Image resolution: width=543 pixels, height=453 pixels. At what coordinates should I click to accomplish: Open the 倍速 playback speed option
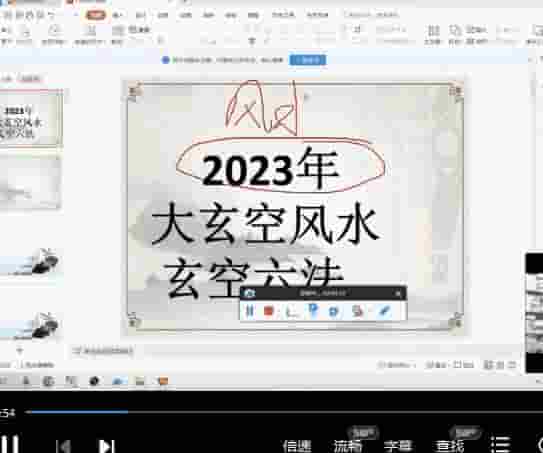[297, 446]
